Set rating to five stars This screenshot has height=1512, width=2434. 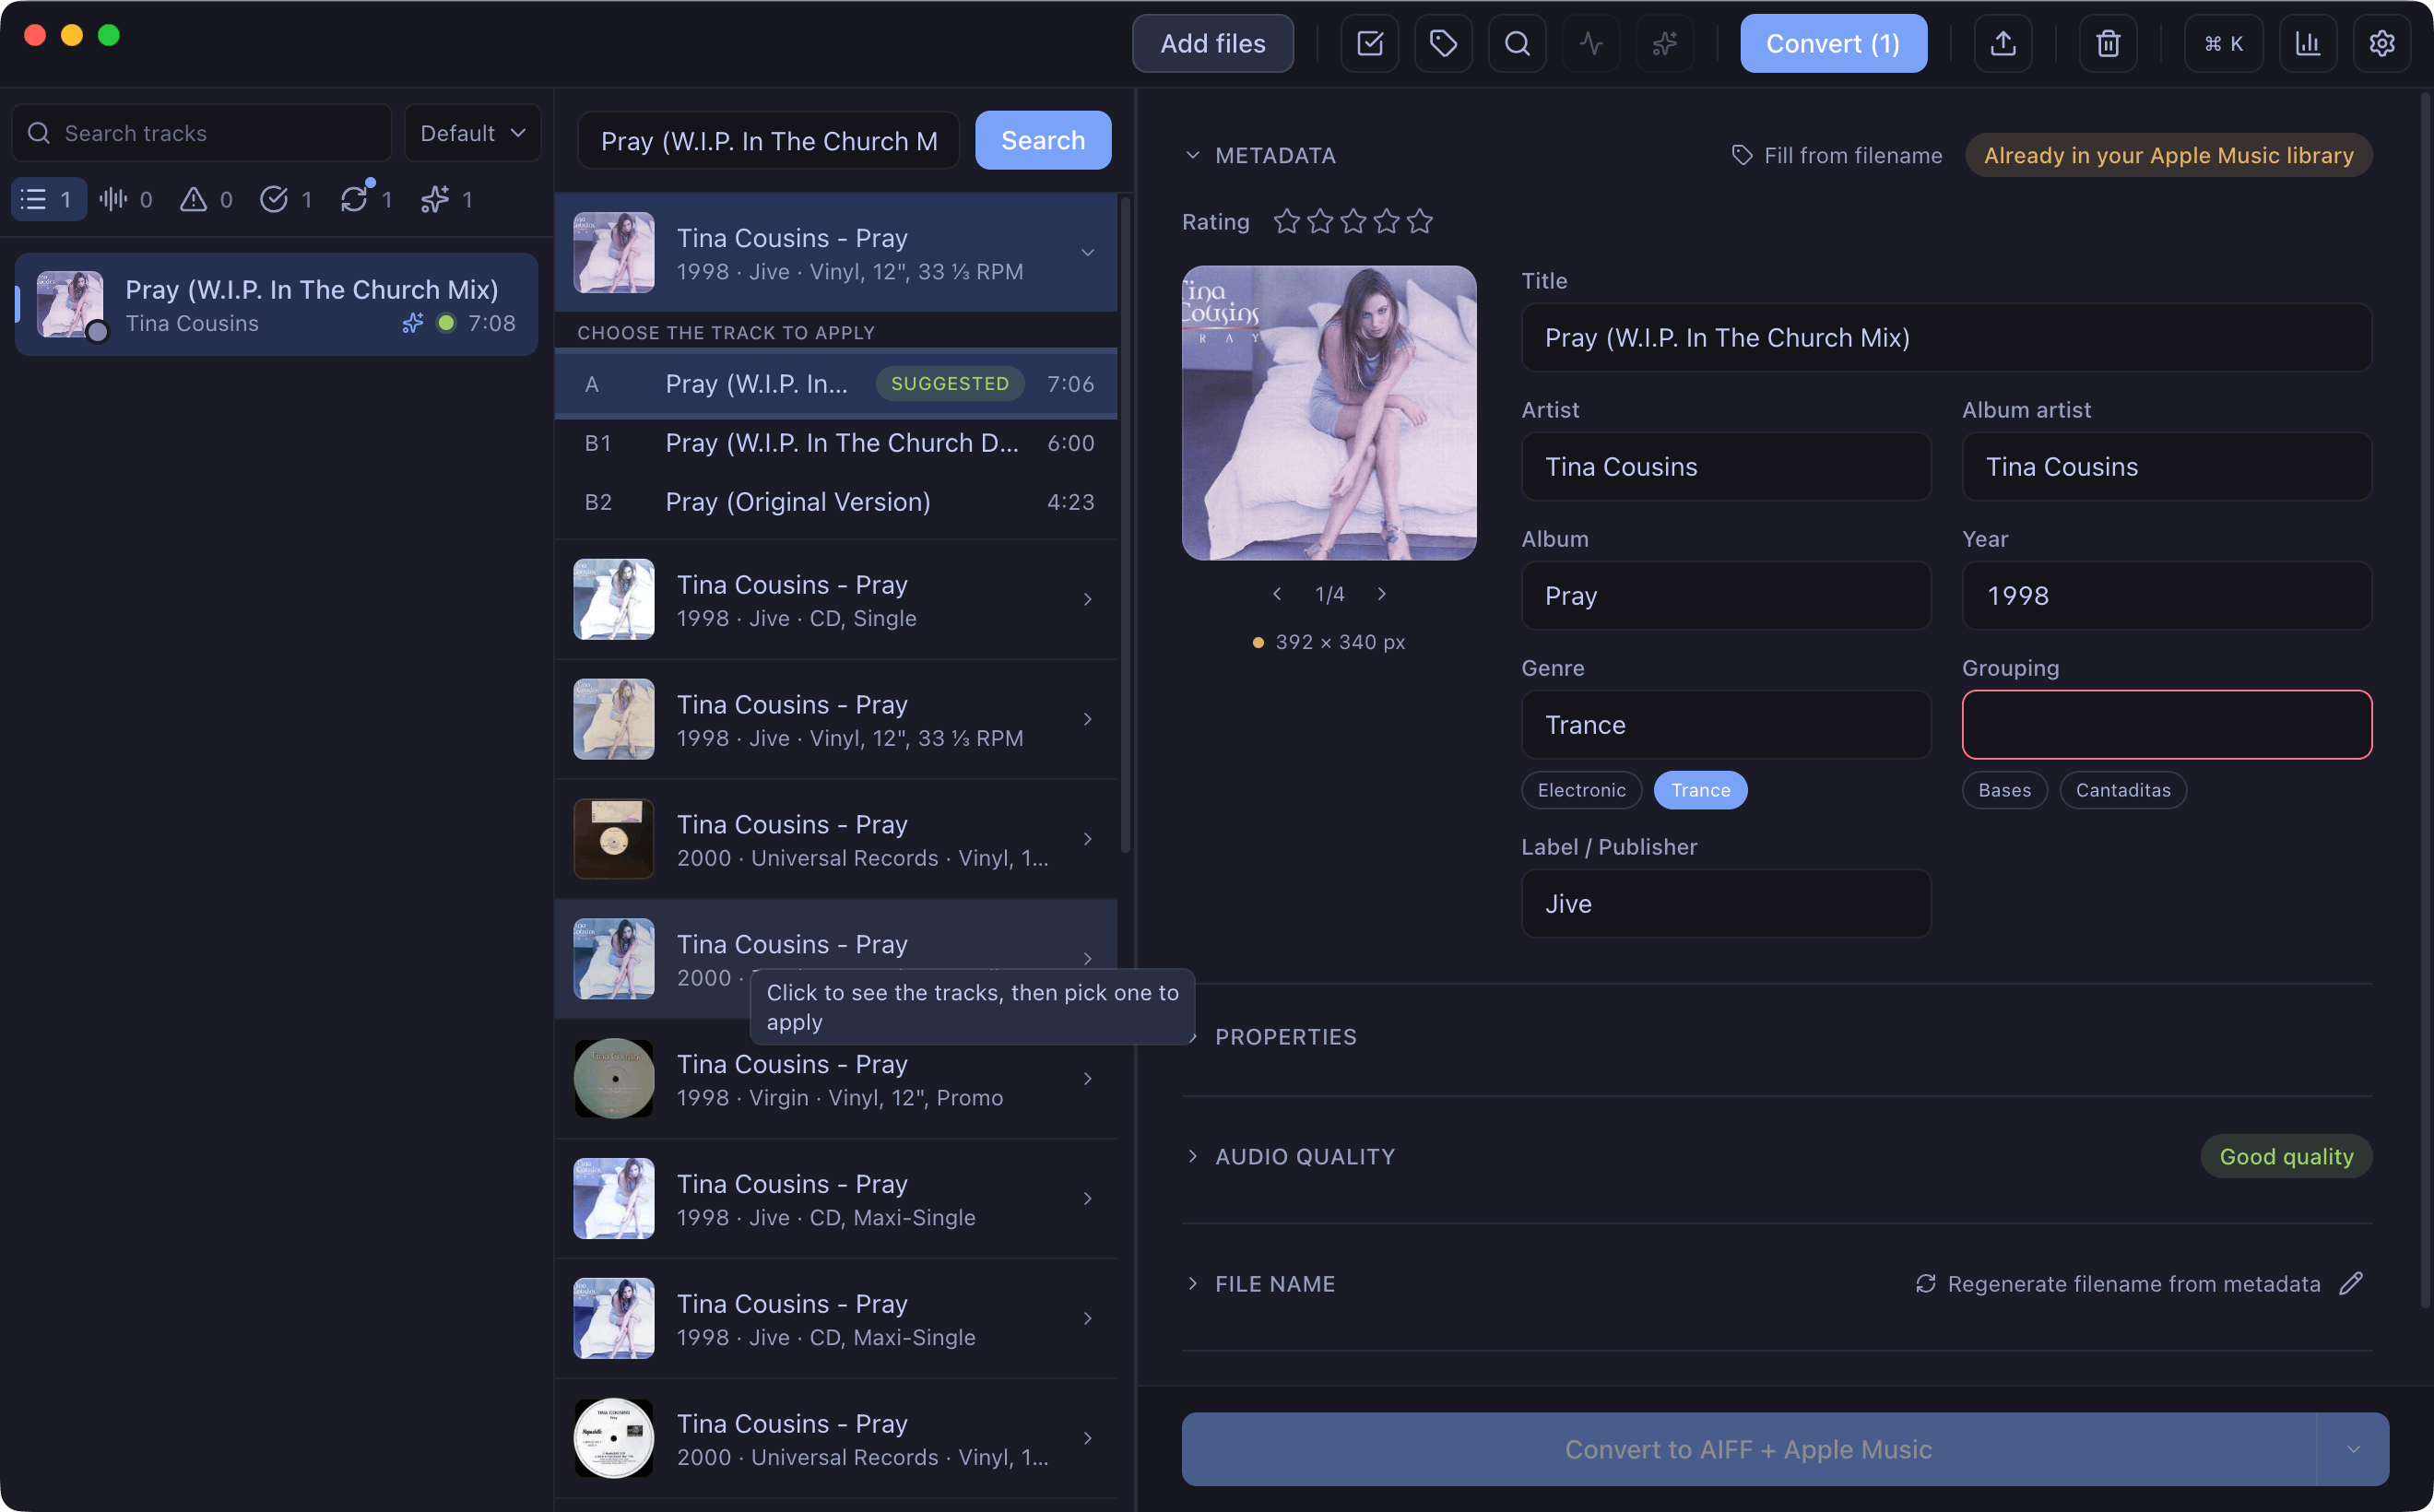point(1420,221)
